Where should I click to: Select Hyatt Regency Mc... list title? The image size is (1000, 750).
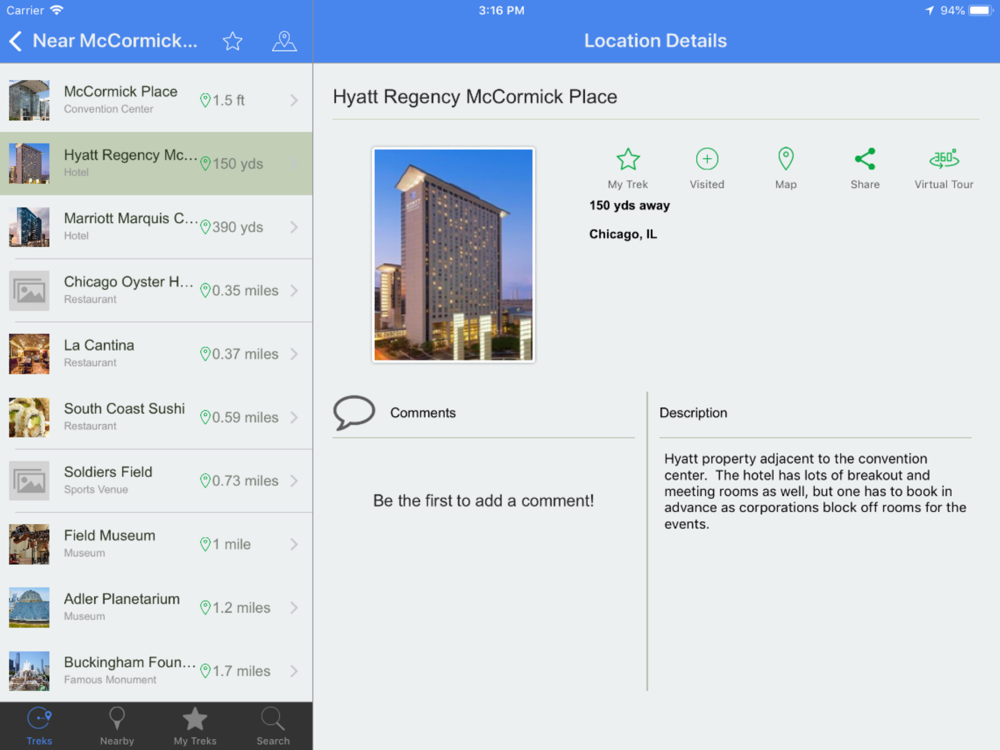click(130, 155)
